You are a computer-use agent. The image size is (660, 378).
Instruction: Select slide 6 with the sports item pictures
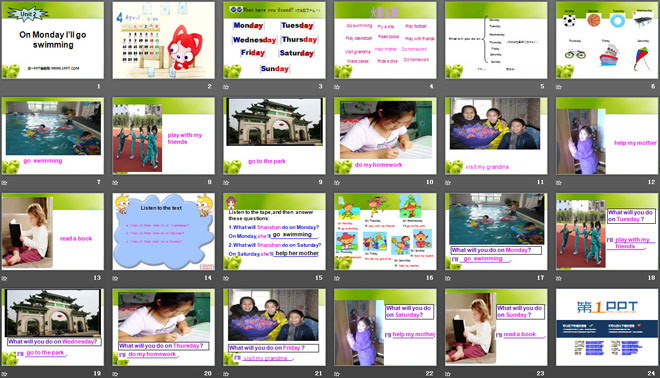(x=607, y=40)
